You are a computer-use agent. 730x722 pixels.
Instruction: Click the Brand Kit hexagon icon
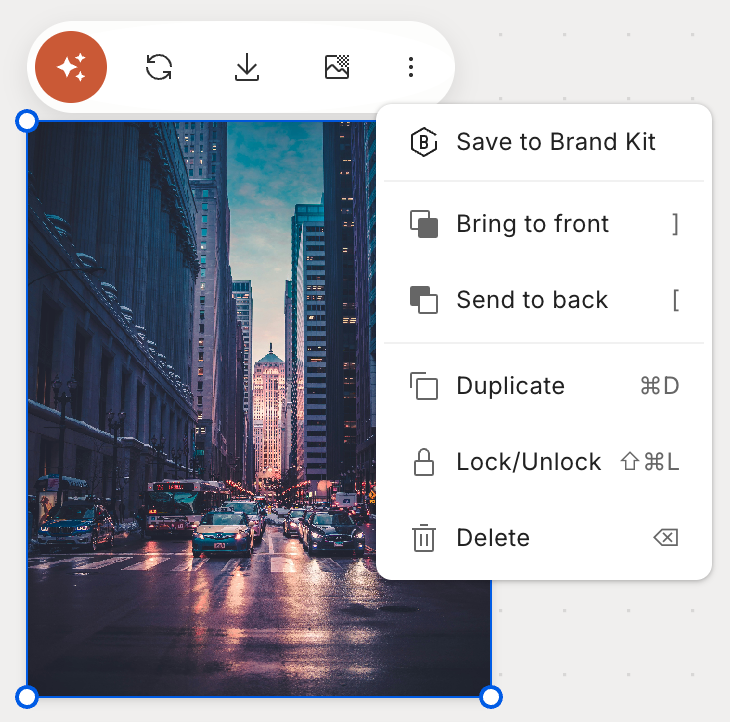pyautogui.click(x=424, y=142)
